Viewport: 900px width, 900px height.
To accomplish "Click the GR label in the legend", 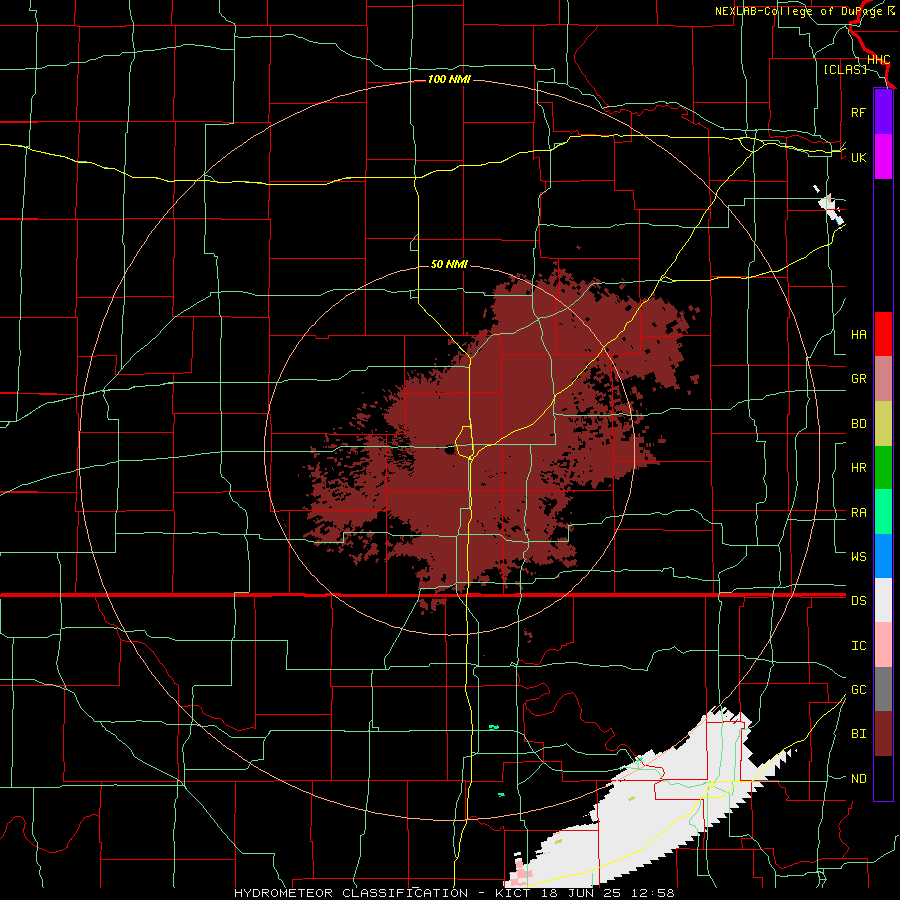I will (858, 379).
